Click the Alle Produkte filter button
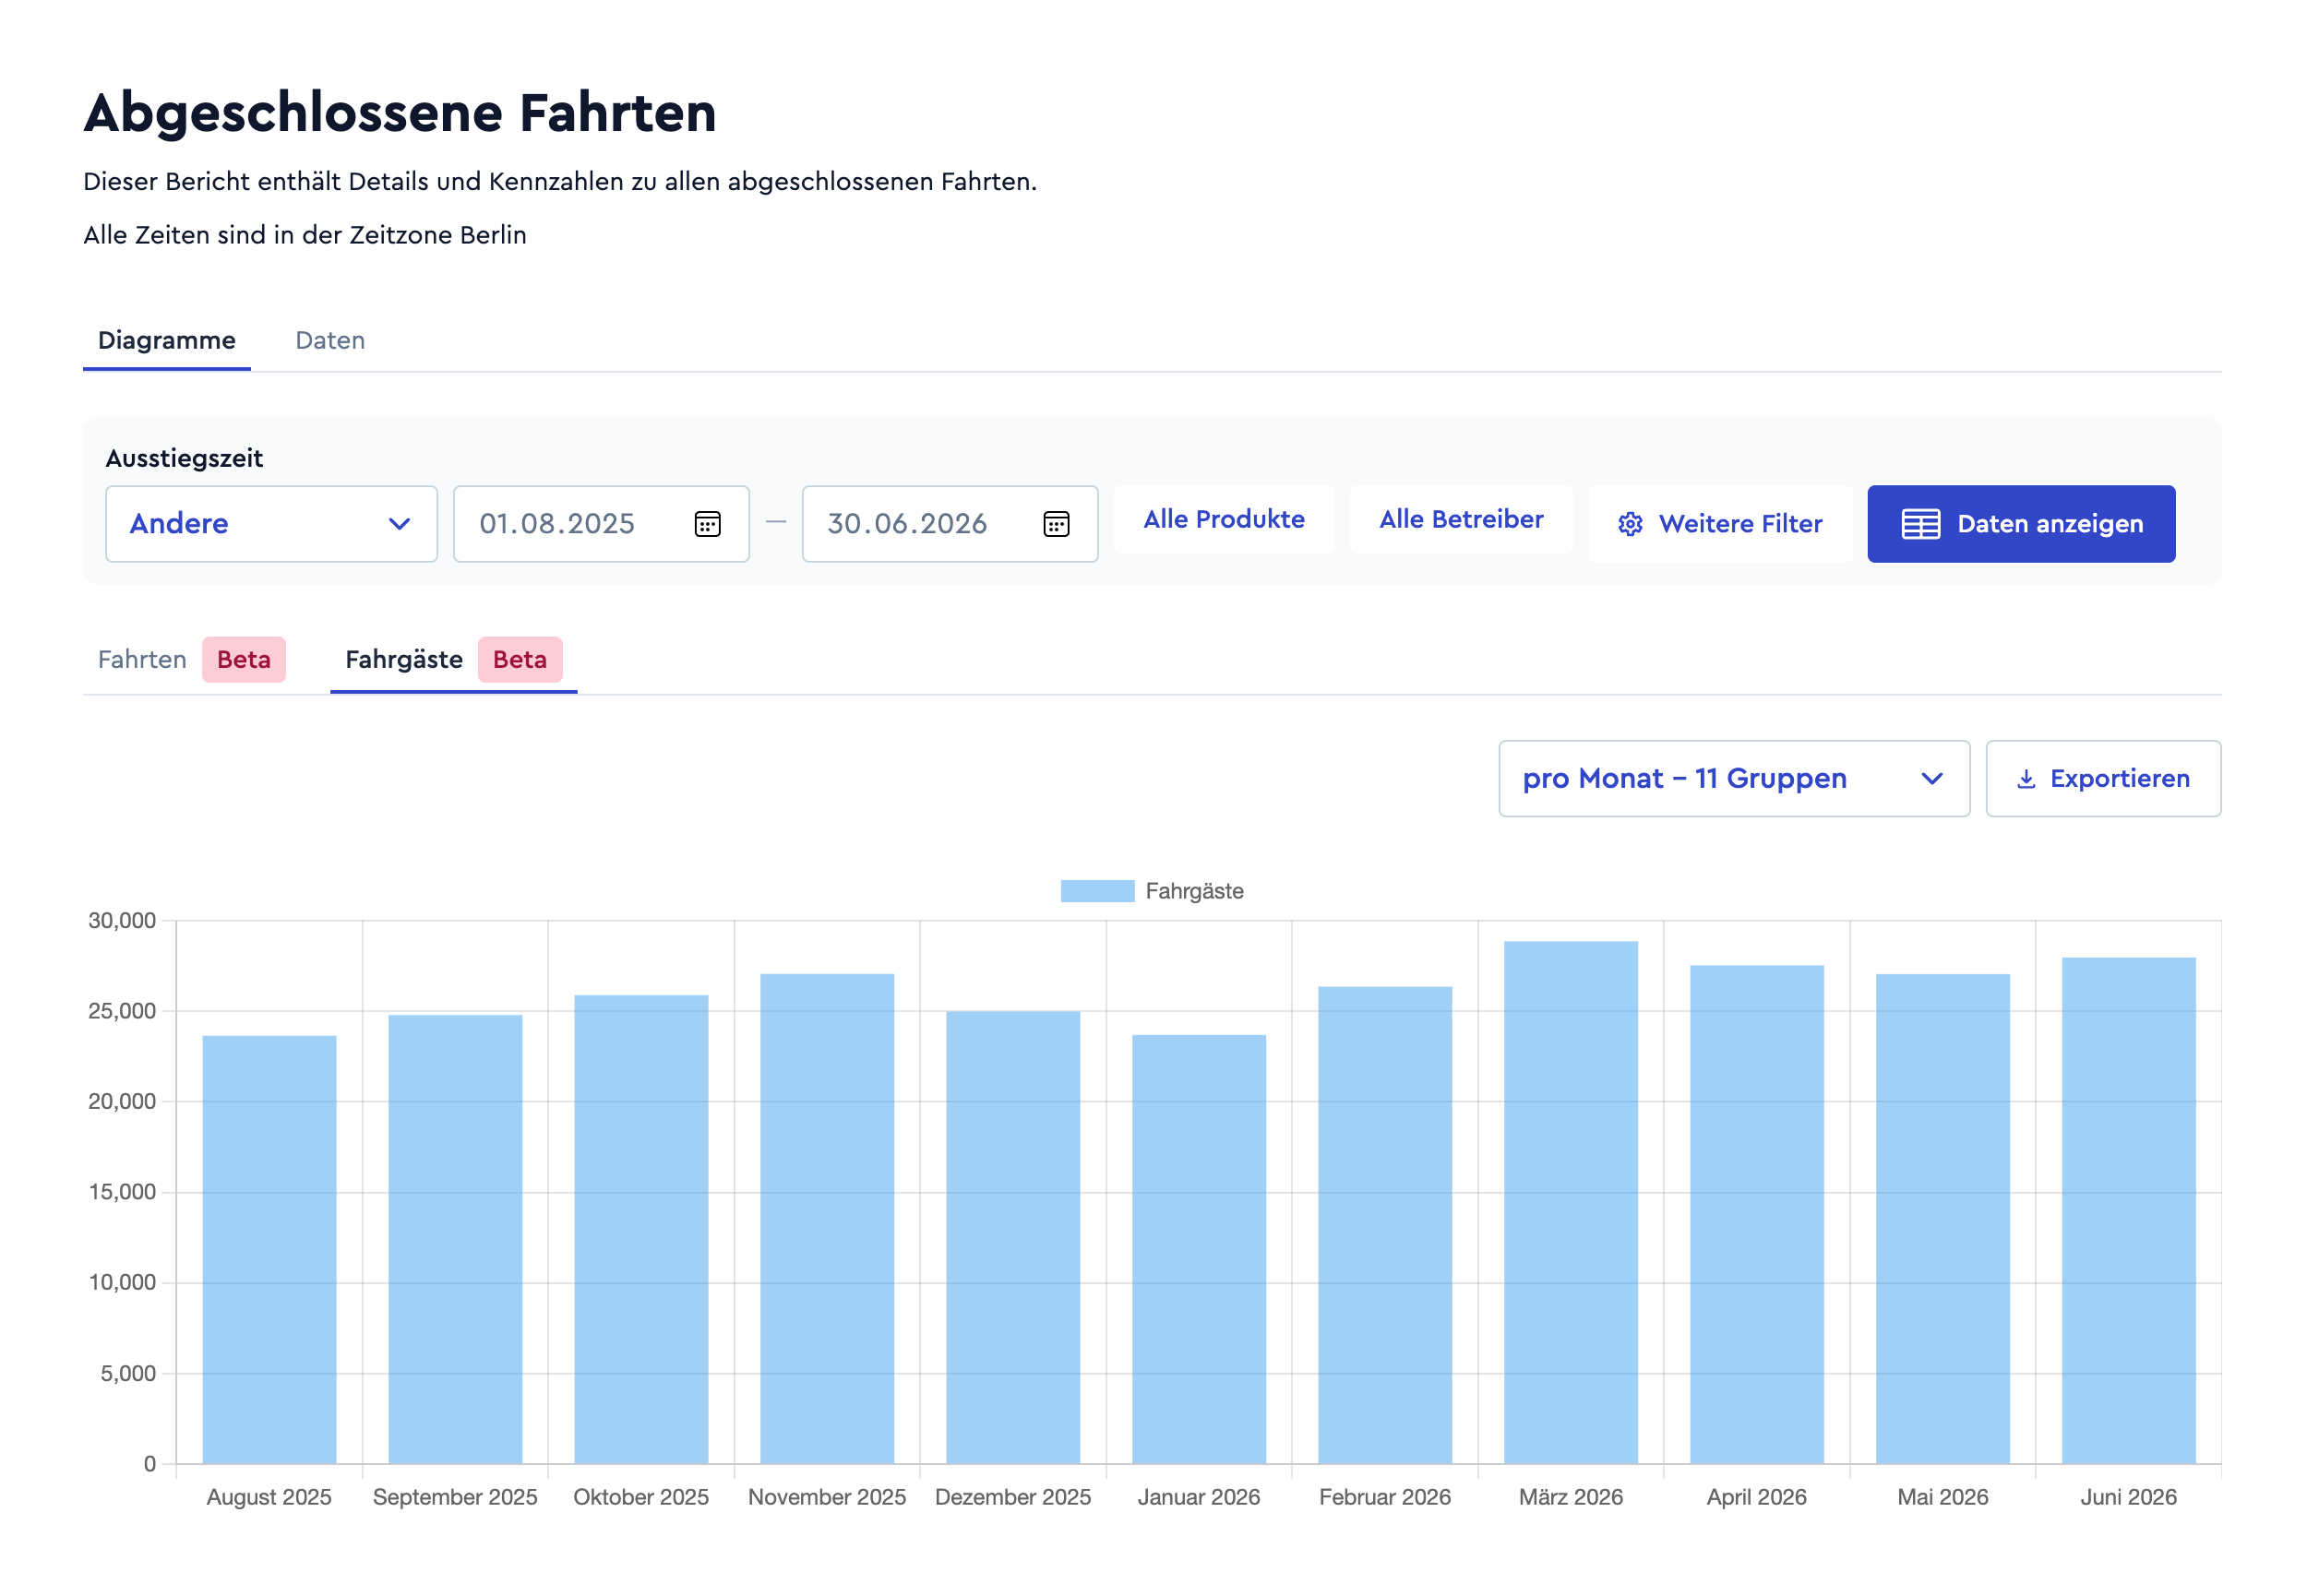The height and width of the screenshot is (1596, 2307). click(1224, 520)
